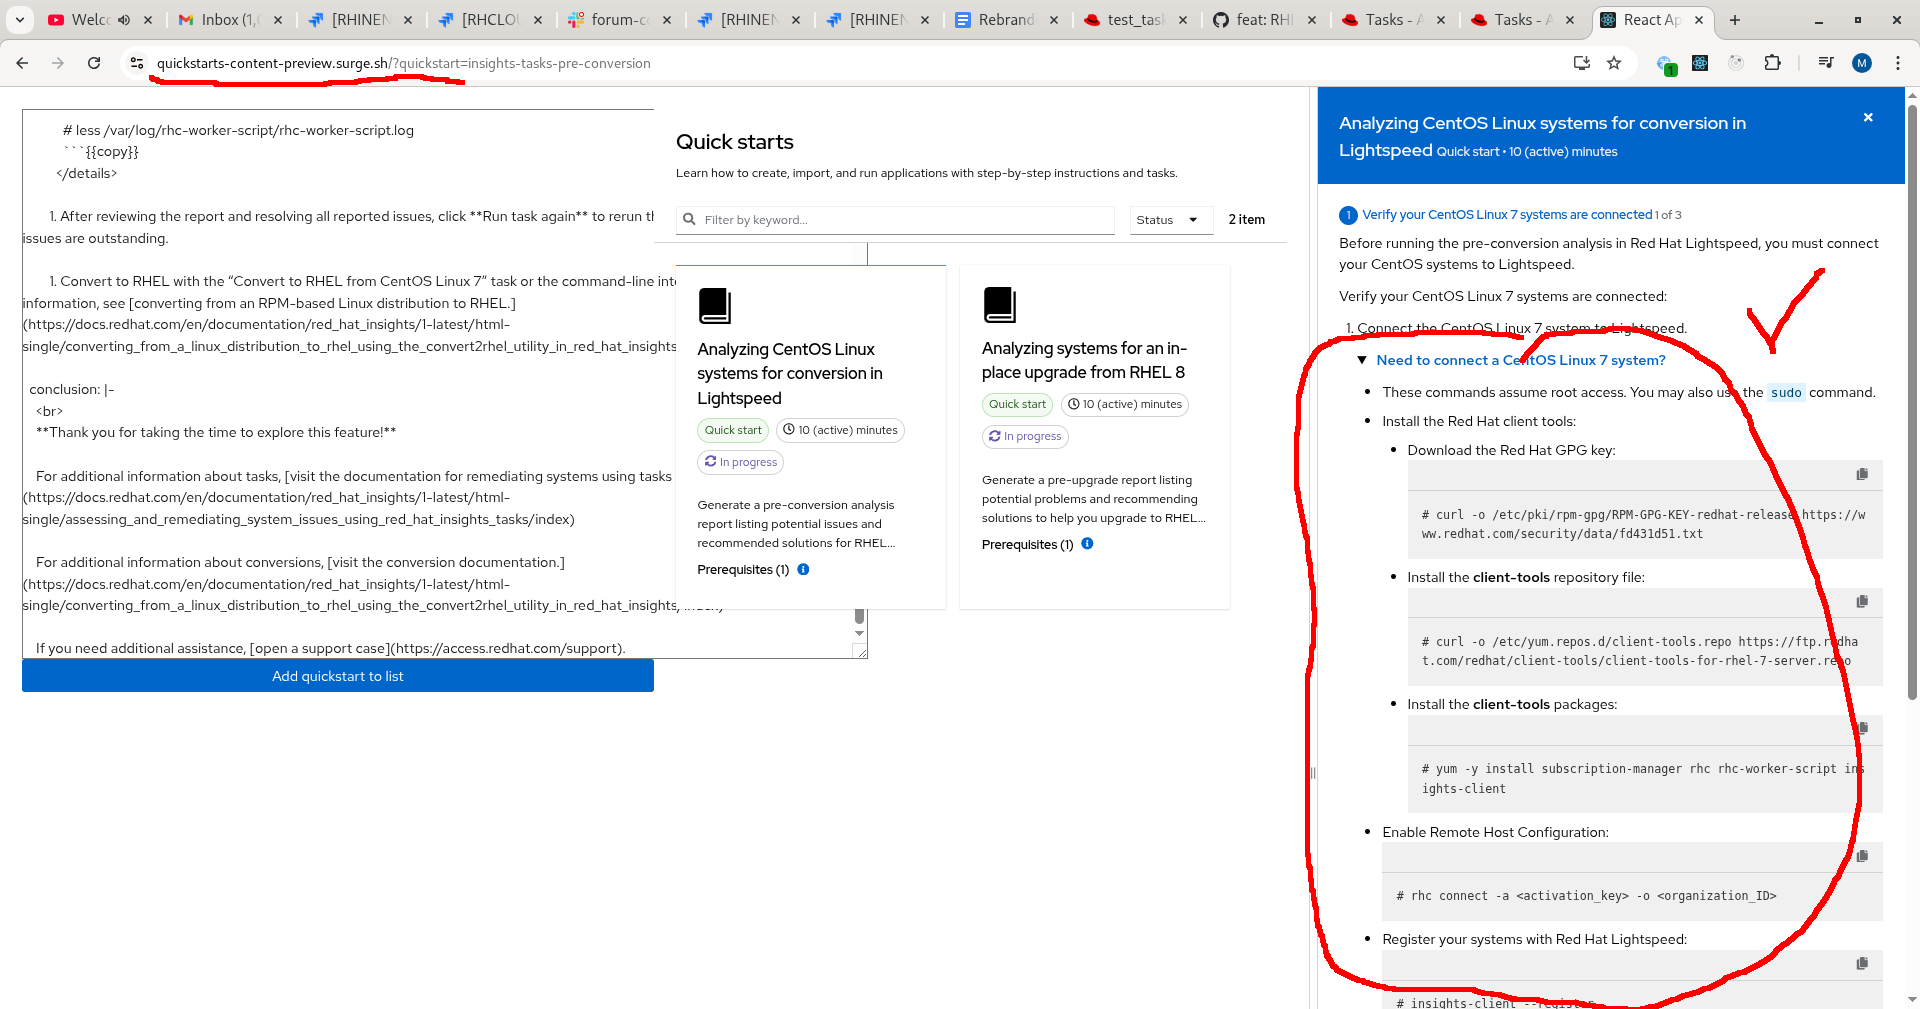Copy the insights-client register command
The width and height of the screenshot is (1920, 1009).
pos(1862,963)
